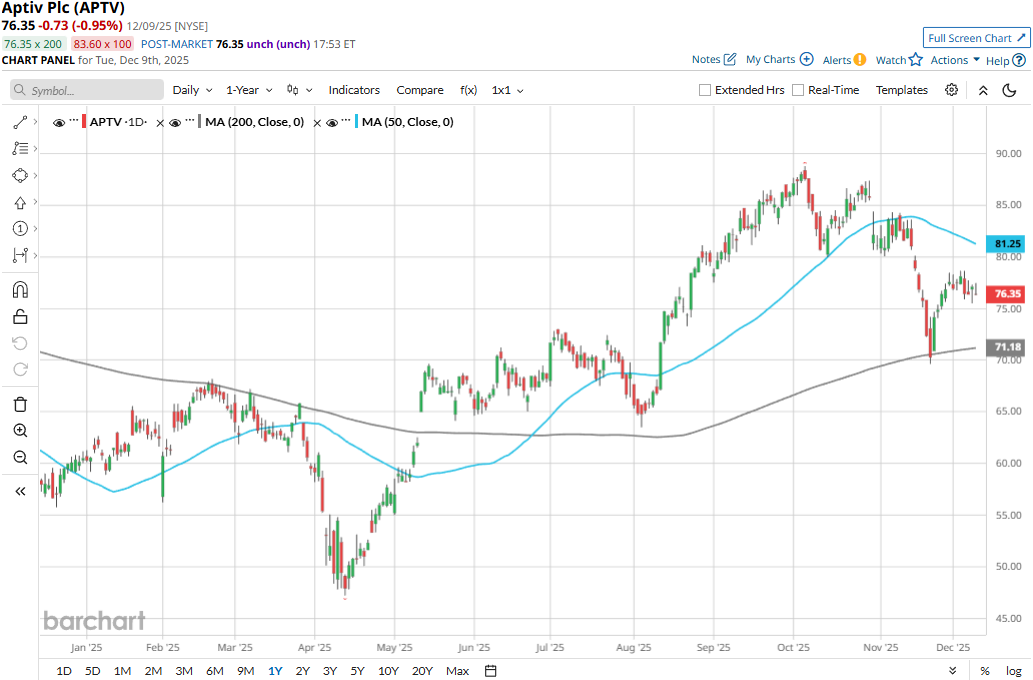Enable the Extended Hrs checkbox

(x=705, y=90)
